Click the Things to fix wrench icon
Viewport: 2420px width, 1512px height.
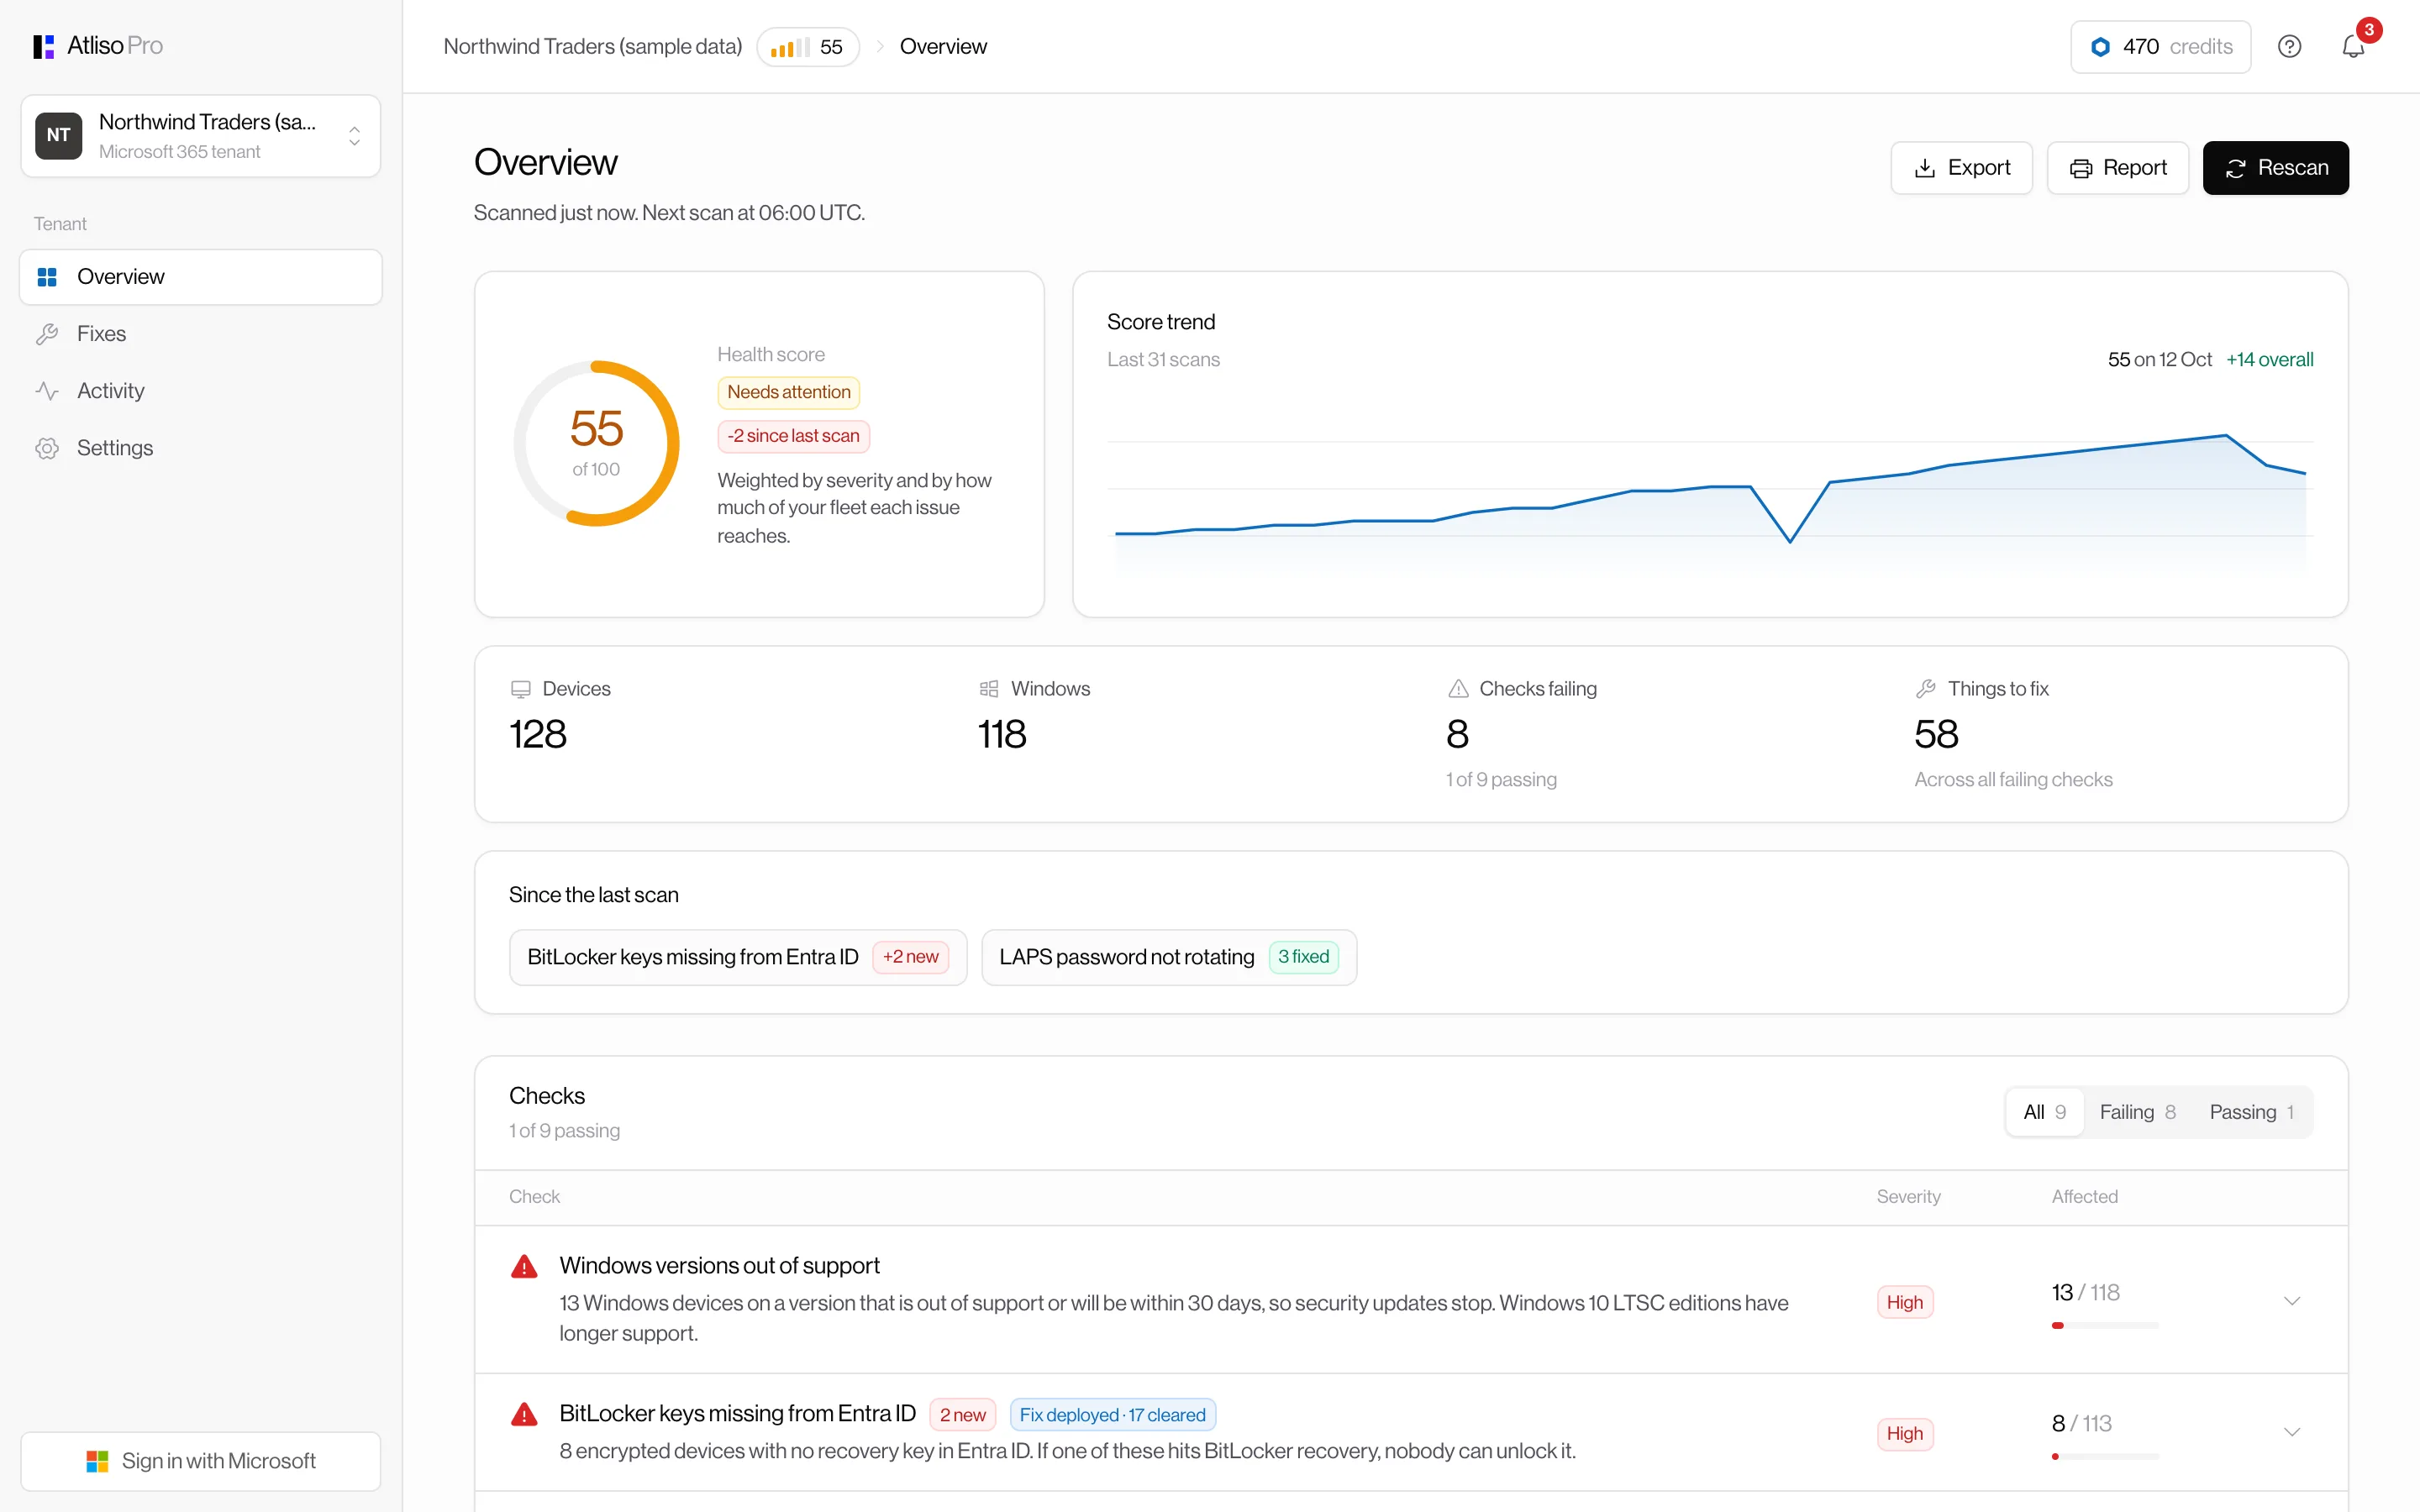click(1925, 689)
